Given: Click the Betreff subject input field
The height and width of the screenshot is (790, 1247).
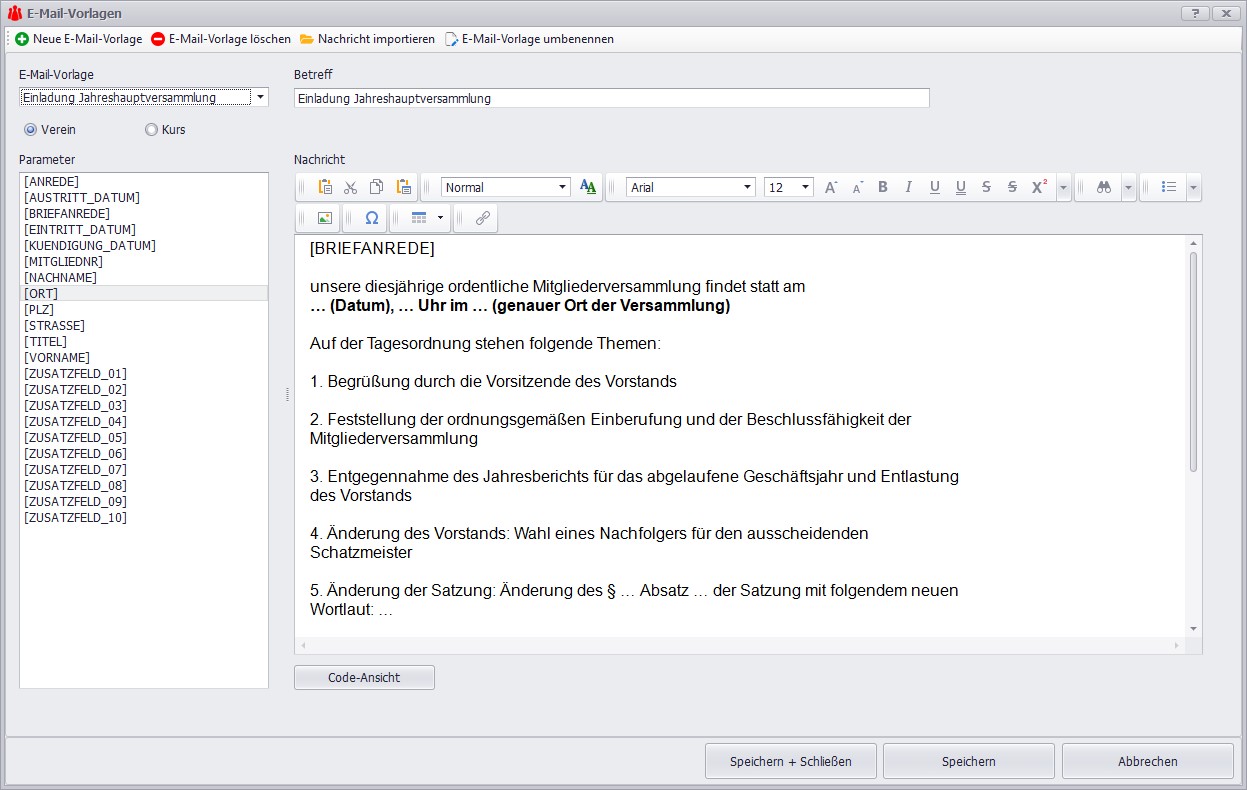Looking at the screenshot, I should click(x=611, y=98).
